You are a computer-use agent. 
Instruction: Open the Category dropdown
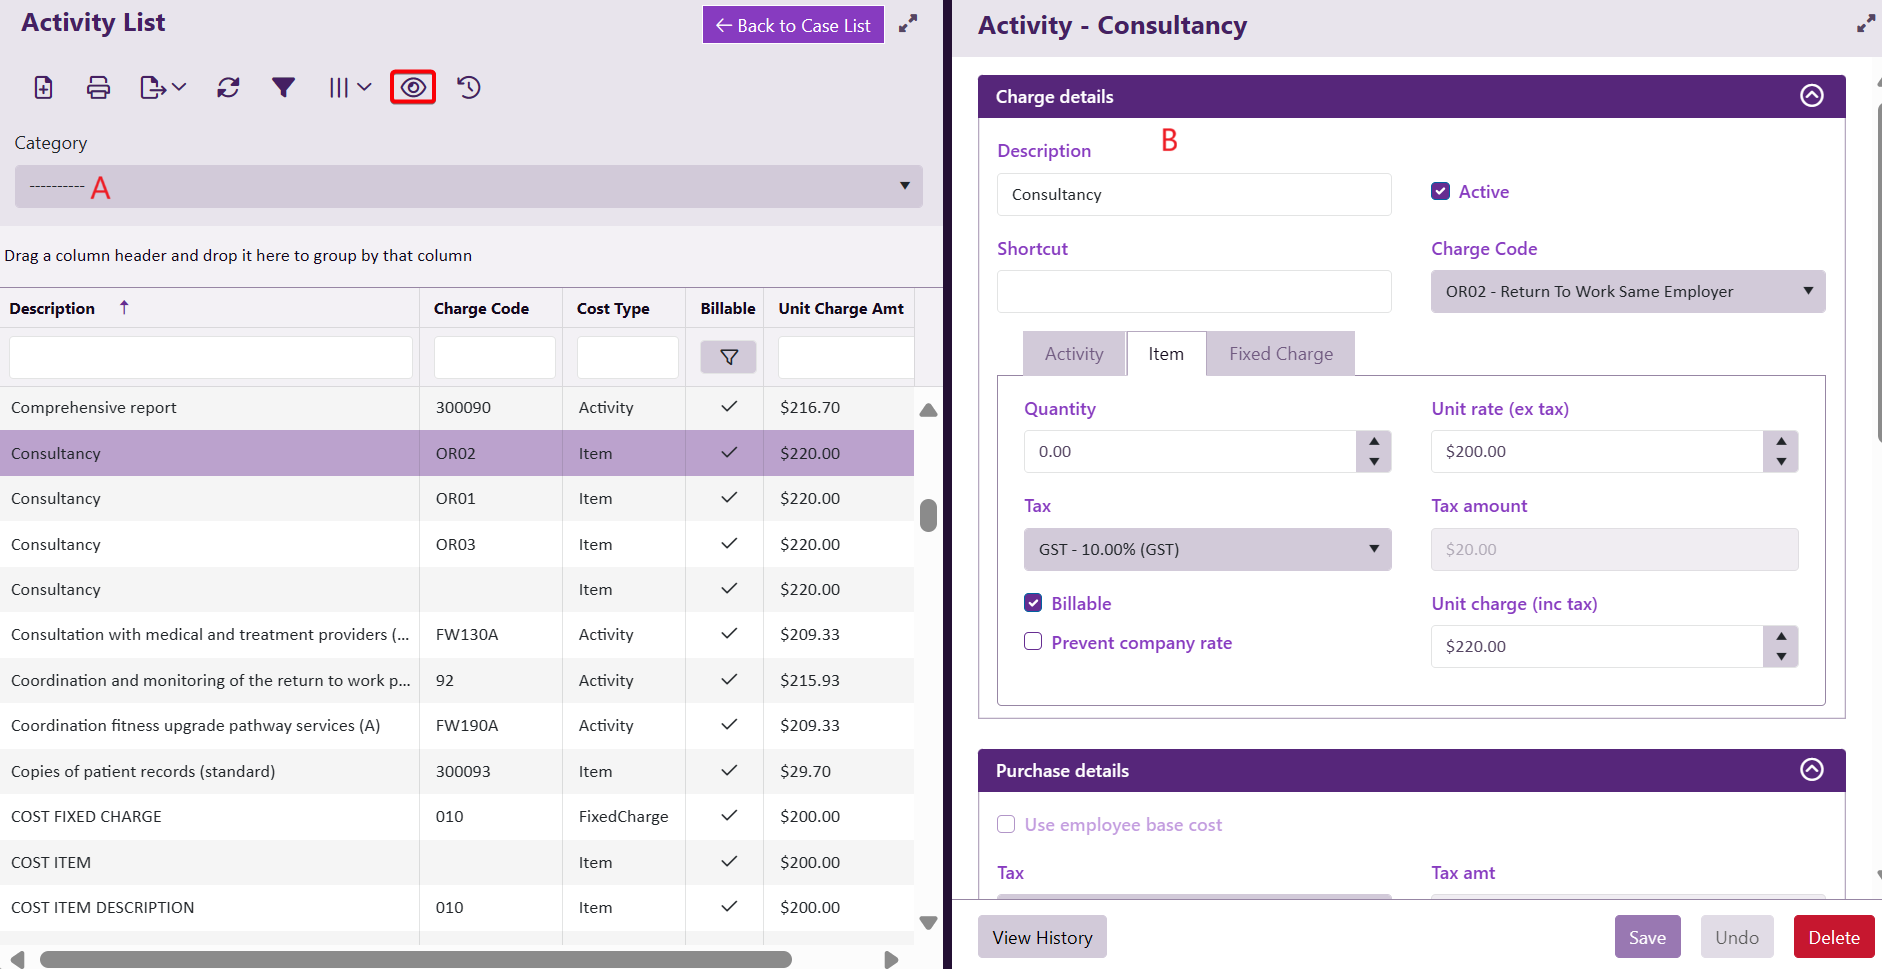[468, 187]
